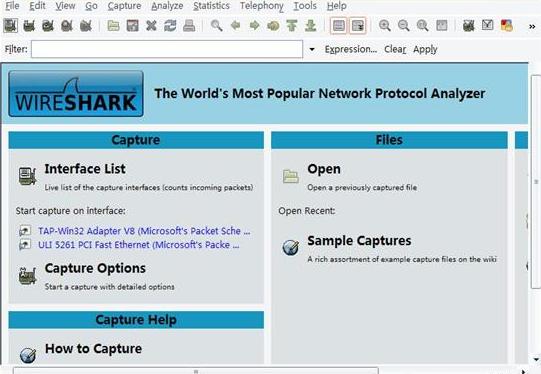This screenshot has height=374, width=541.
Task: Open a capture file toolbar folder icon
Action: coord(113,26)
